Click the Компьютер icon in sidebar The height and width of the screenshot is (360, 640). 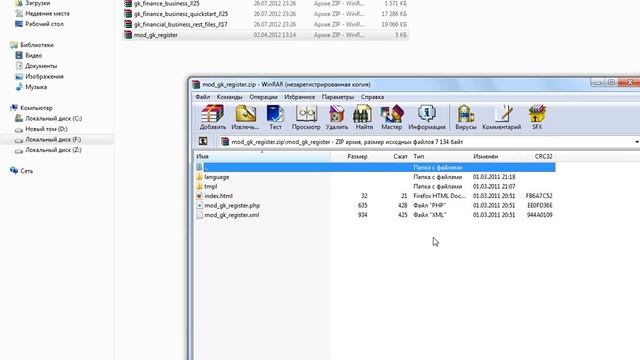(x=14, y=108)
